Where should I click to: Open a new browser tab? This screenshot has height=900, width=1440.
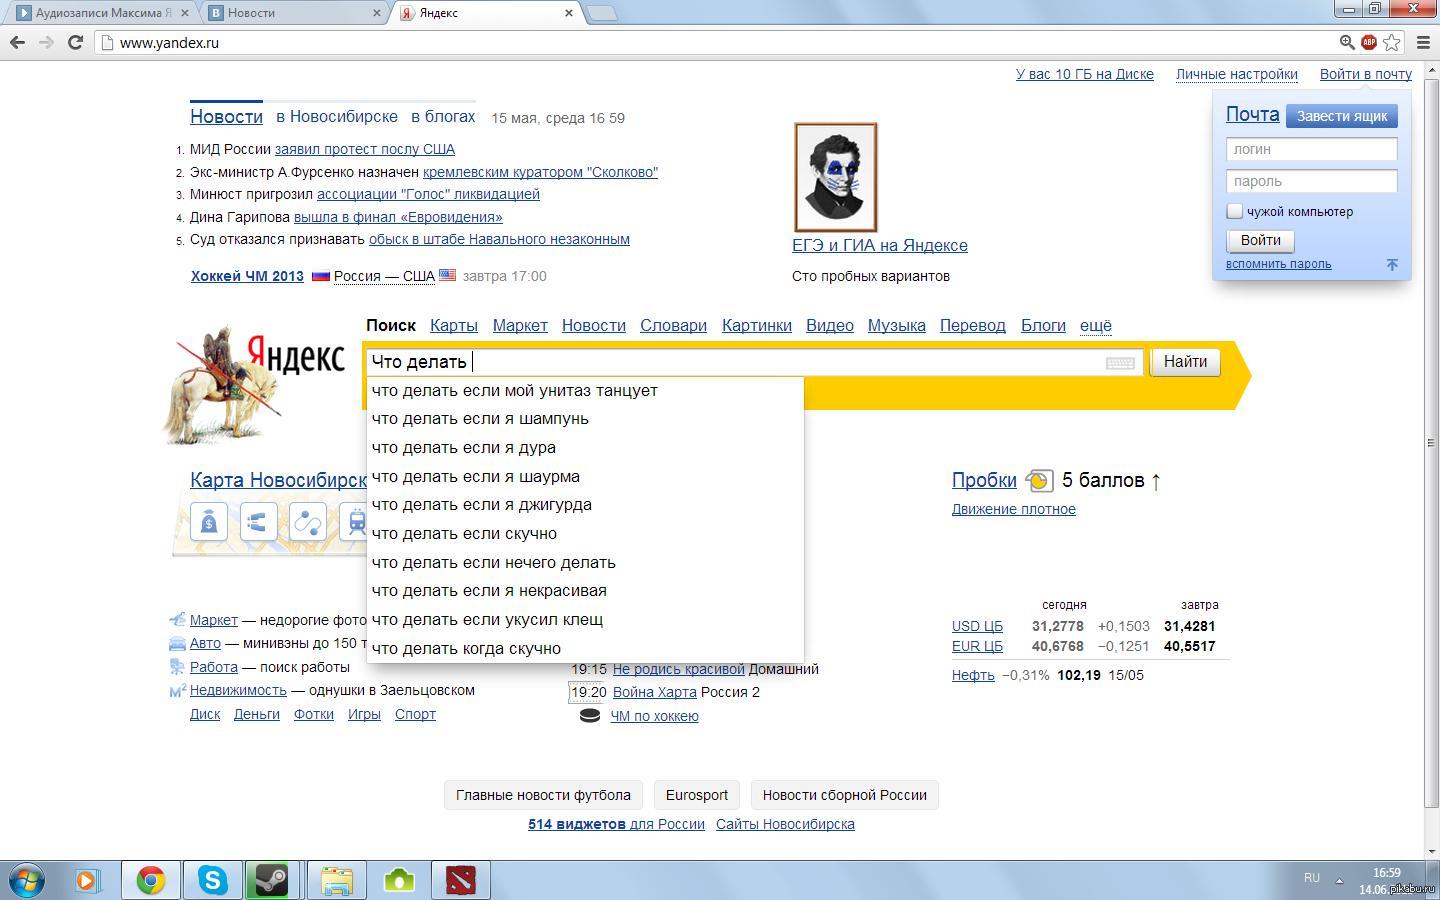tap(601, 13)
